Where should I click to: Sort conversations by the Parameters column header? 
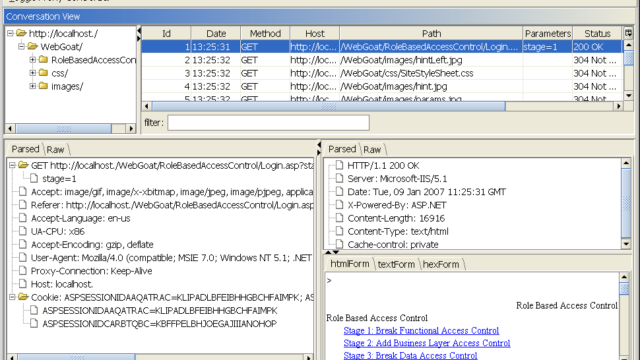point(548,33)
